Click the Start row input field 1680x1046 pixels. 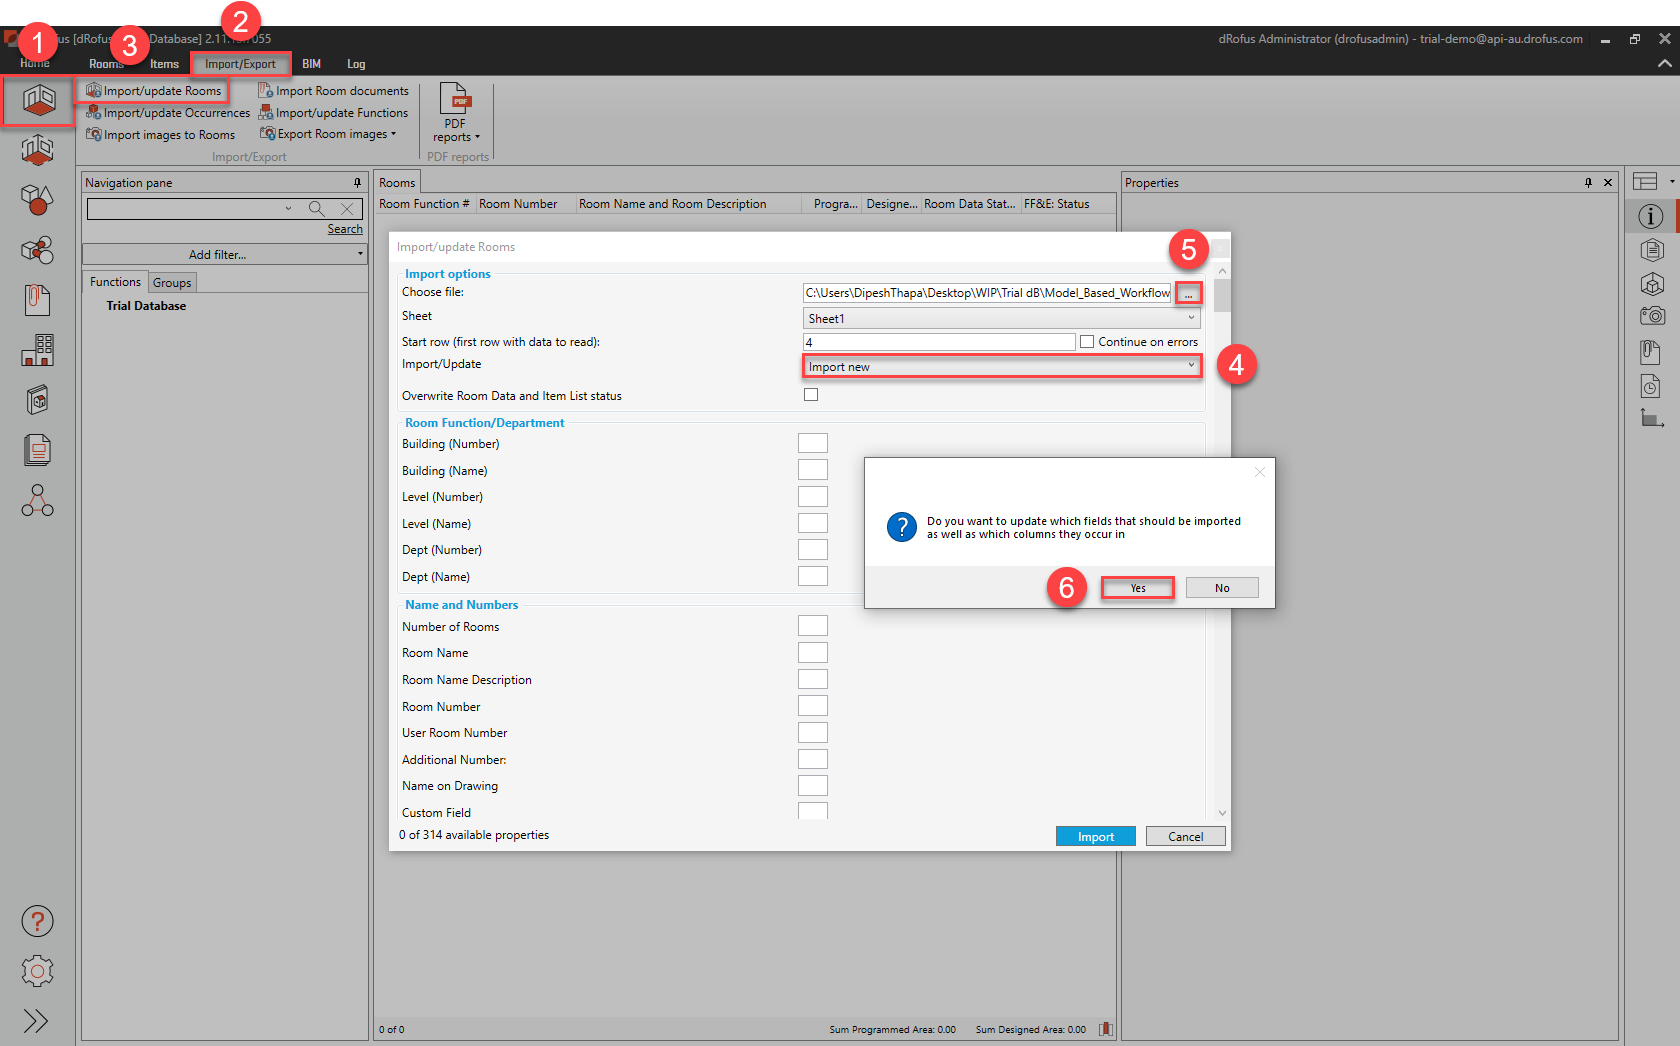coord(938,341)
